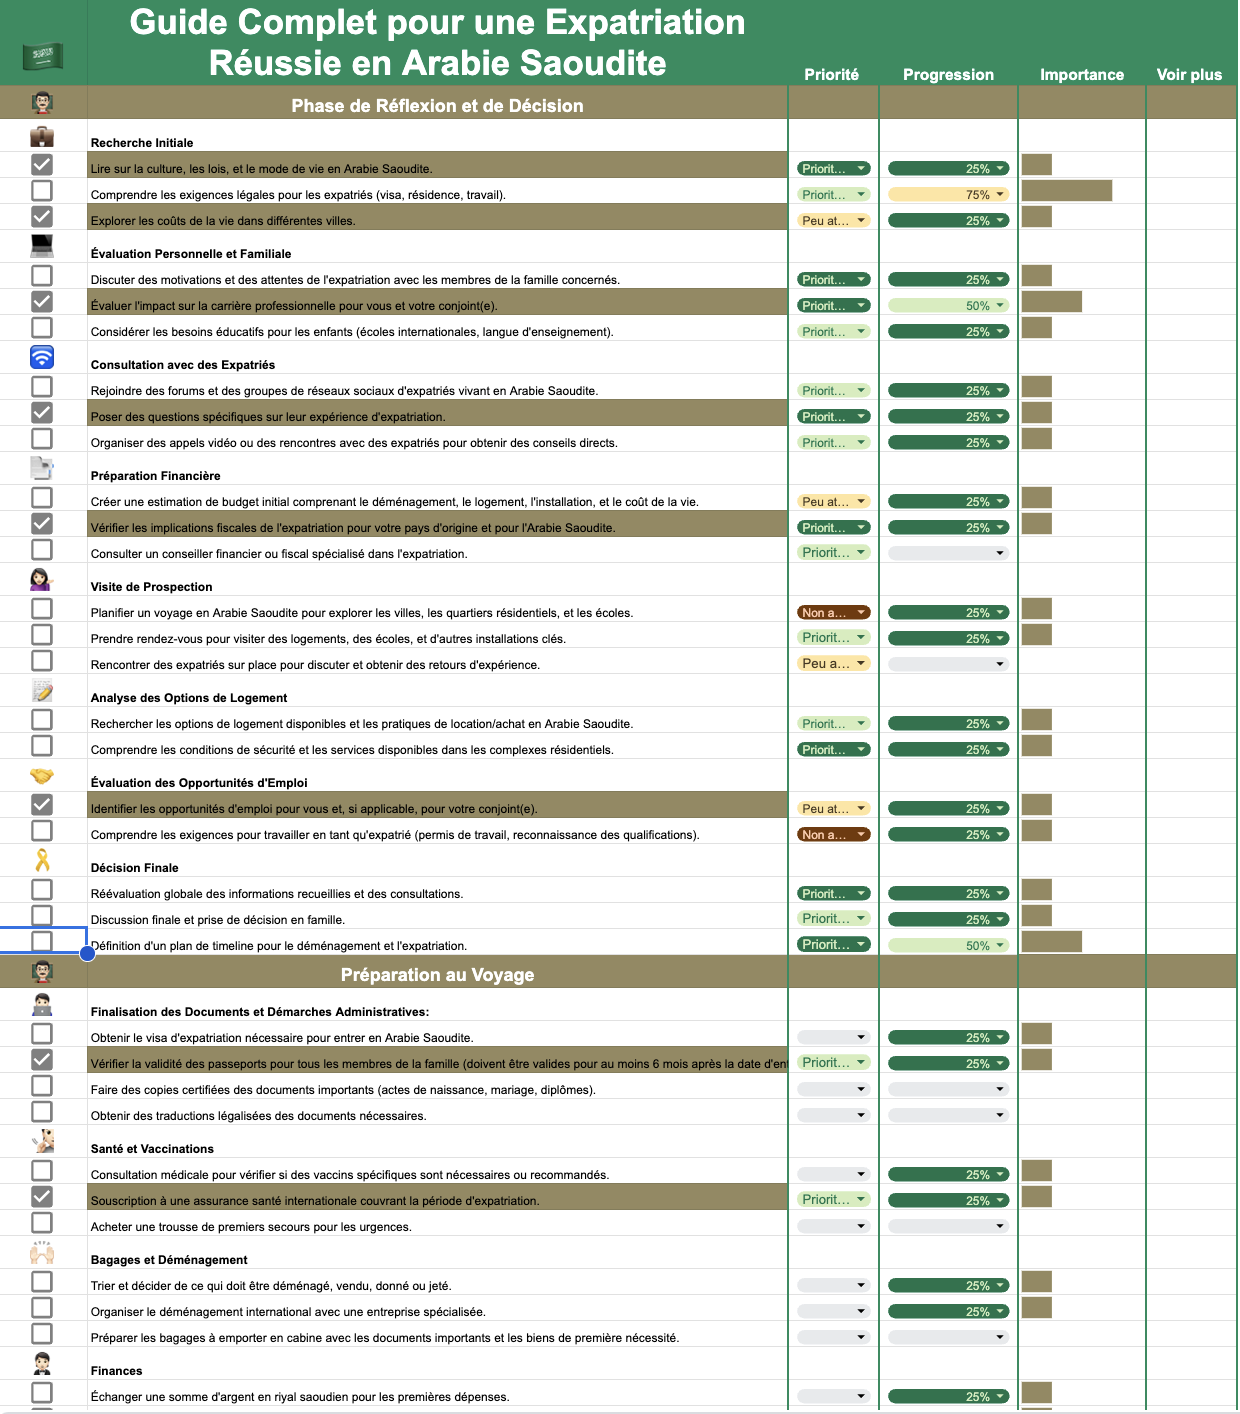This screenshot has width=1240, height=1414.
Task: Select the 'Préparation au Voyage' section title
Action: (x=437, y=974)
